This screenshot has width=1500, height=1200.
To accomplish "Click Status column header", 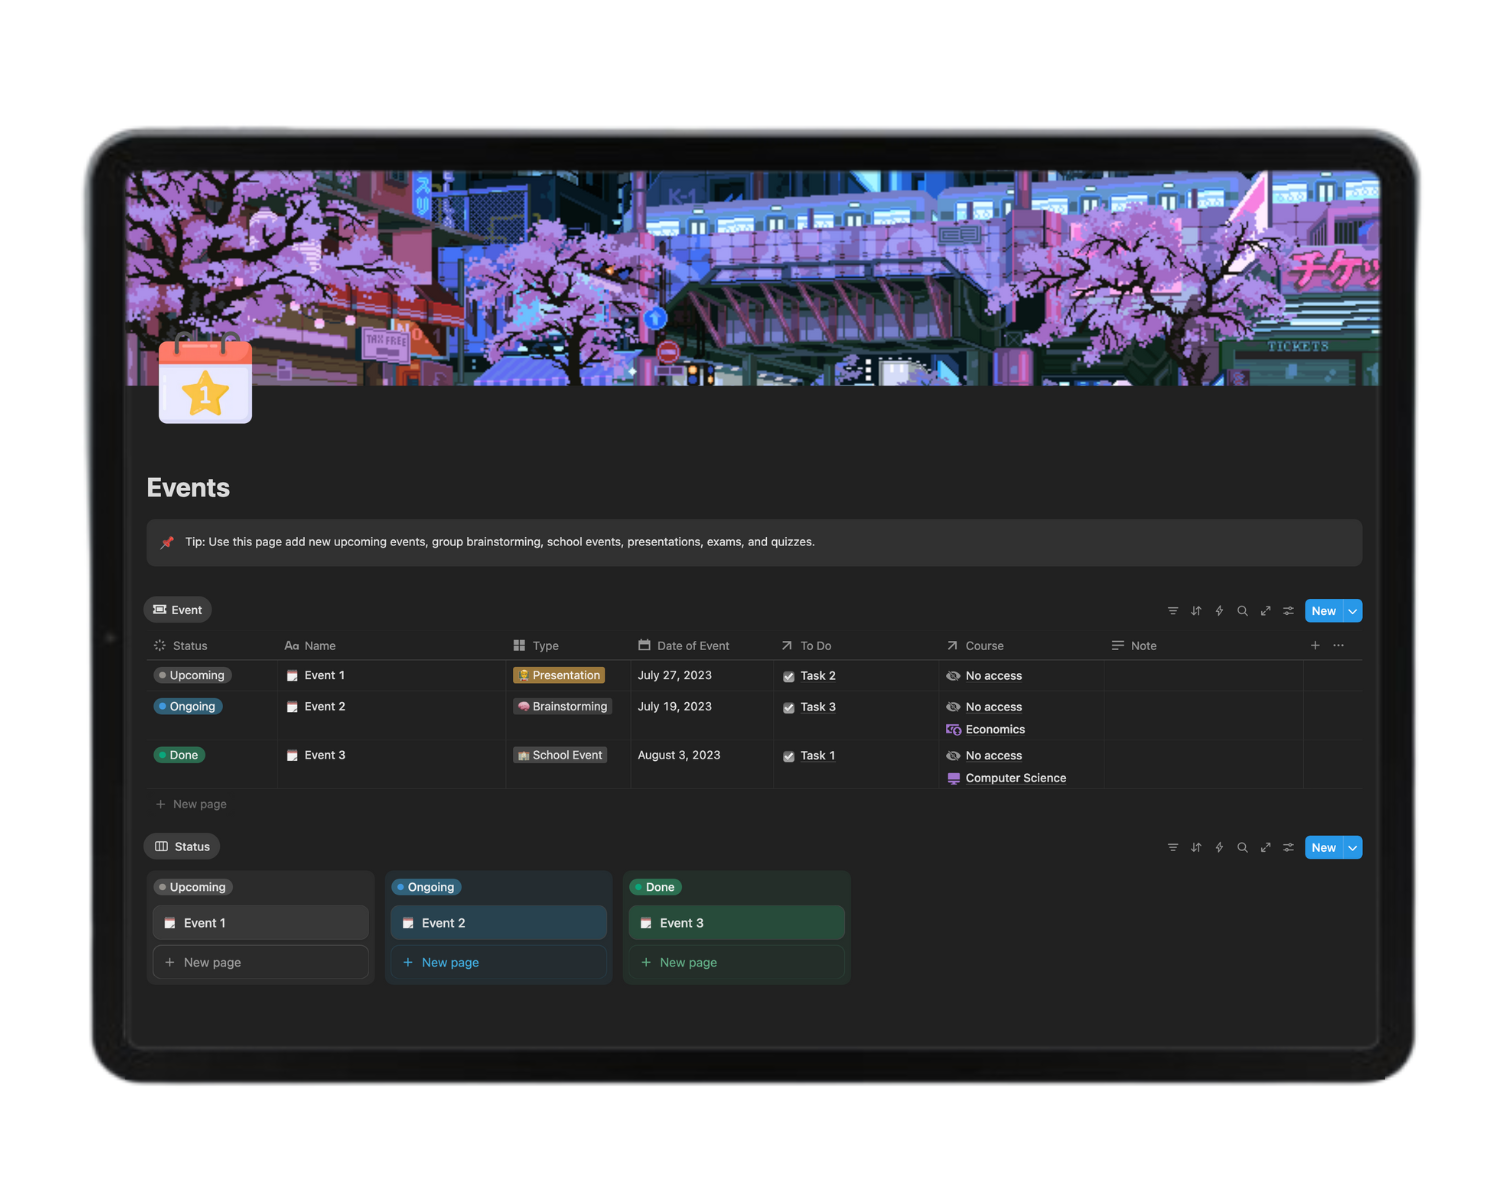I will click(x=181, y=646).
